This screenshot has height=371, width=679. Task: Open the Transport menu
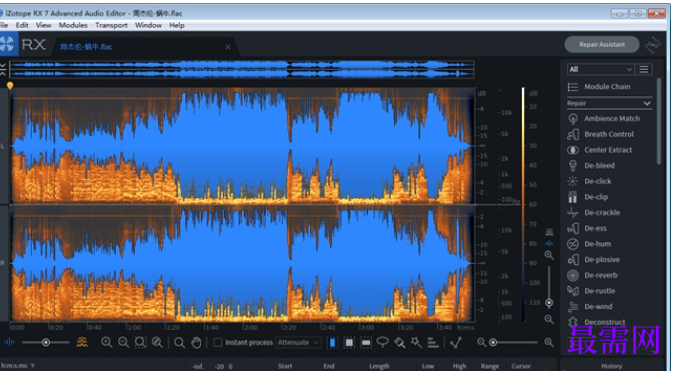coord(111,25)
